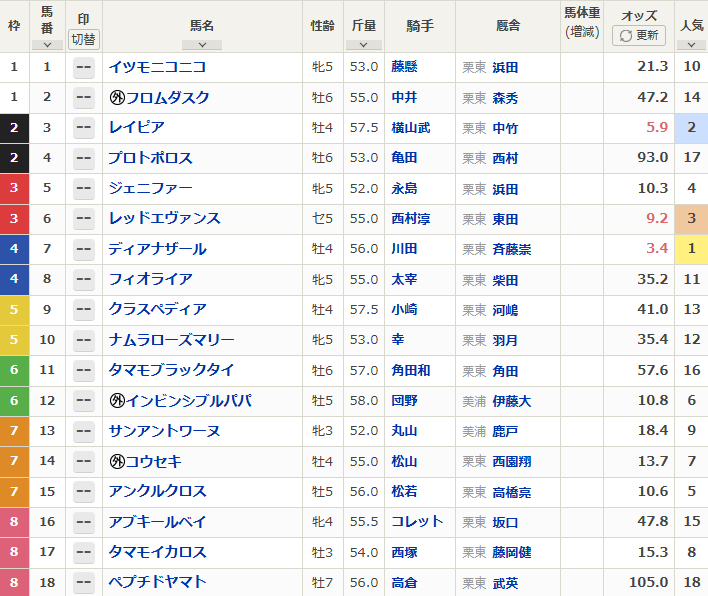Open mark selector for レッドエヴァンス
This screenshot has height=596, width=708.
point(84,219)
